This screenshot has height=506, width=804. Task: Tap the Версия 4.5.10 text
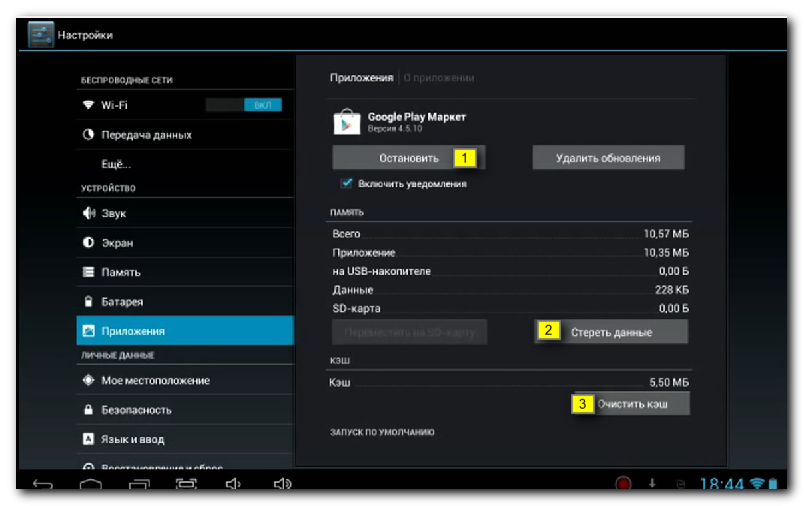[394, 129]
